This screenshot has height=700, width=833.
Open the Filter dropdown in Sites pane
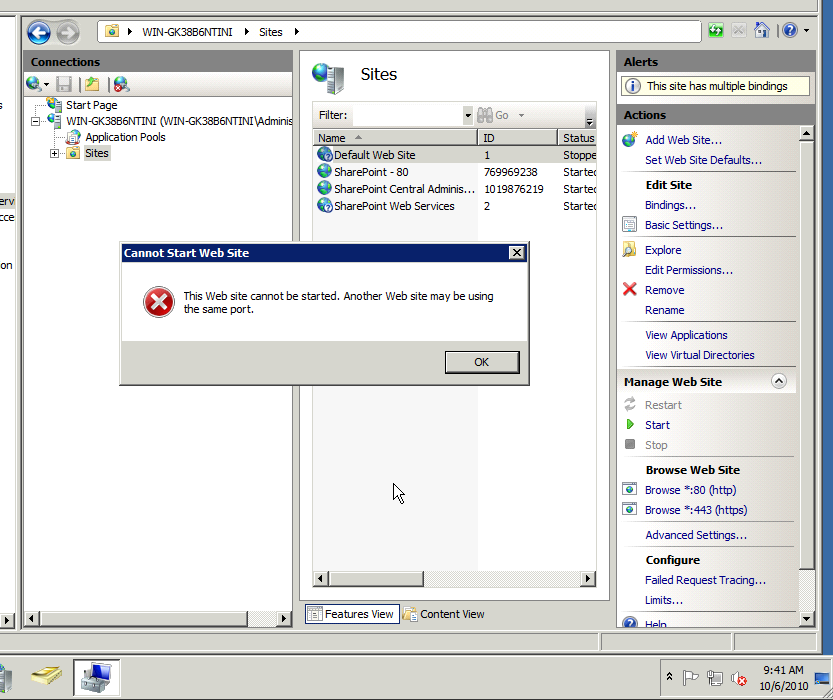pos(466,115)
